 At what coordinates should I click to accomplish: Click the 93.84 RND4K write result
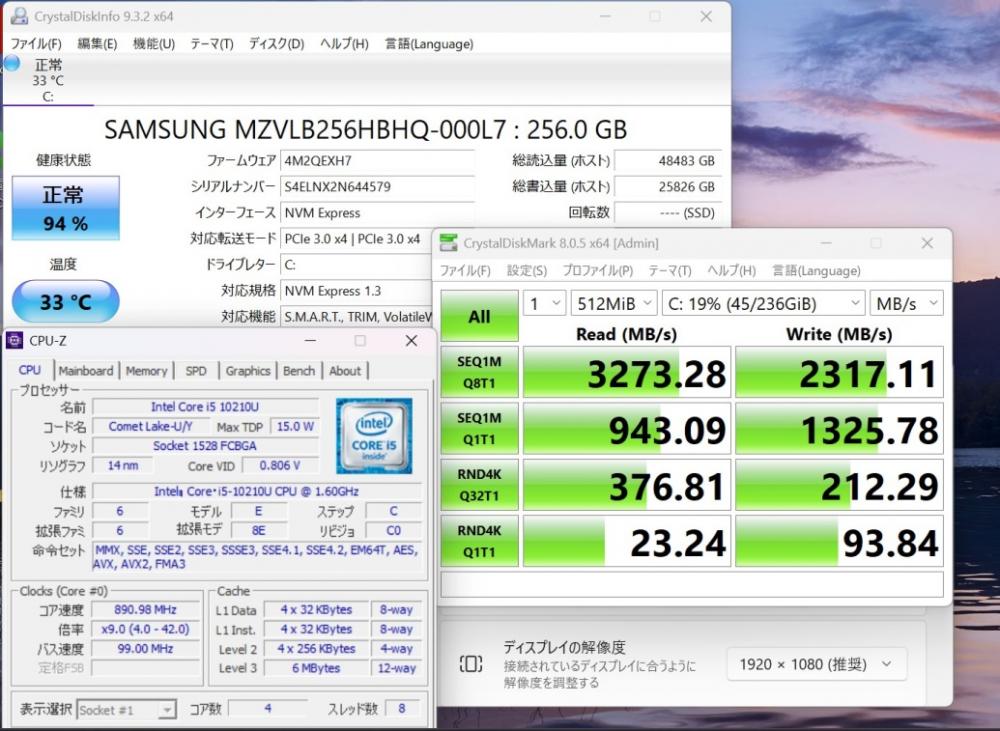tap(839, 541)
